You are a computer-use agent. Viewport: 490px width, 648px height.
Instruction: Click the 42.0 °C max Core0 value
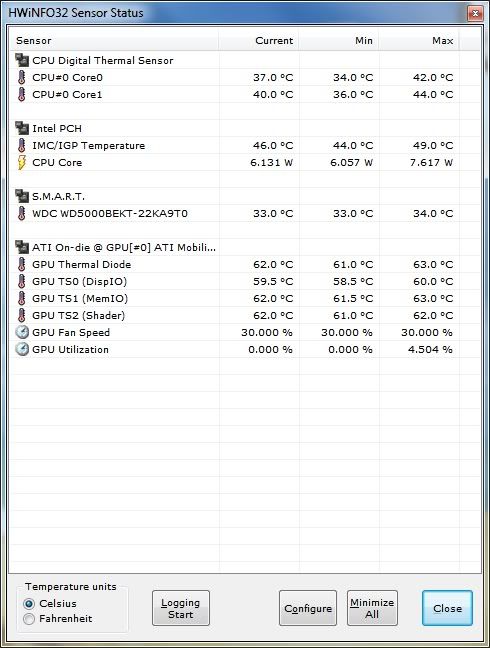point(433,77)
